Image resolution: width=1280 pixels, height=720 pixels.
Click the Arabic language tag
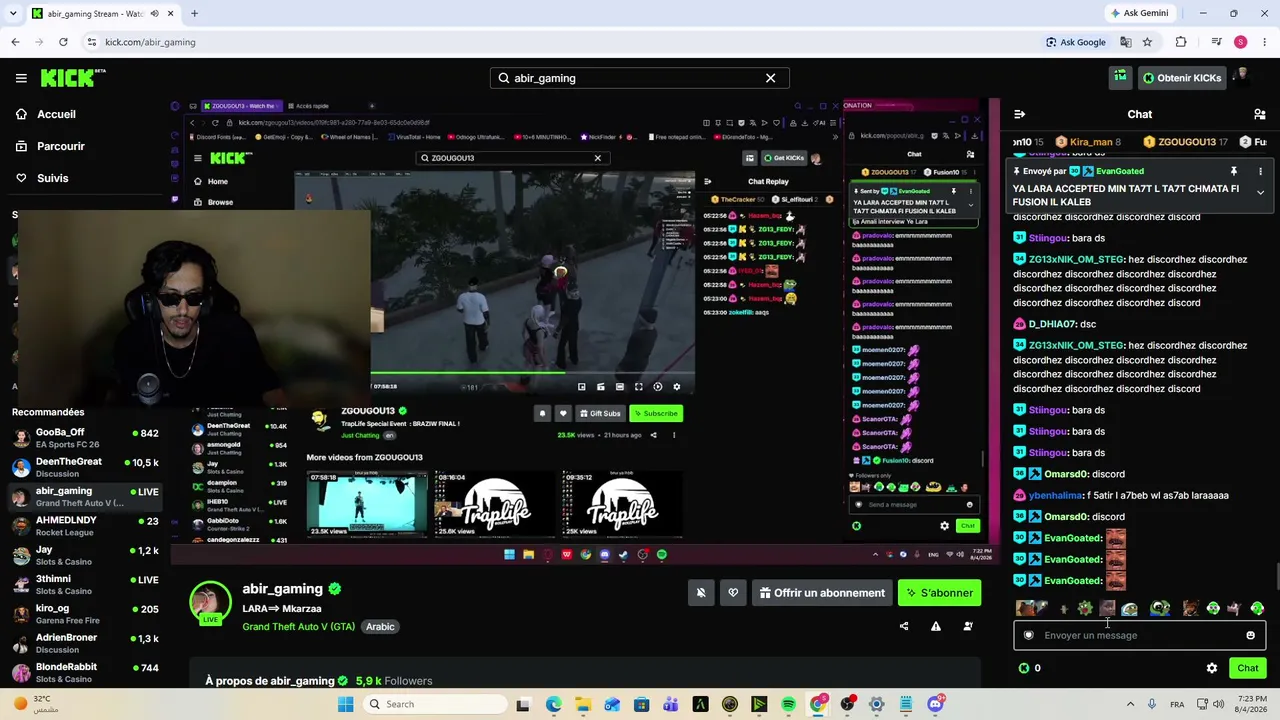(x=380, y=627)
